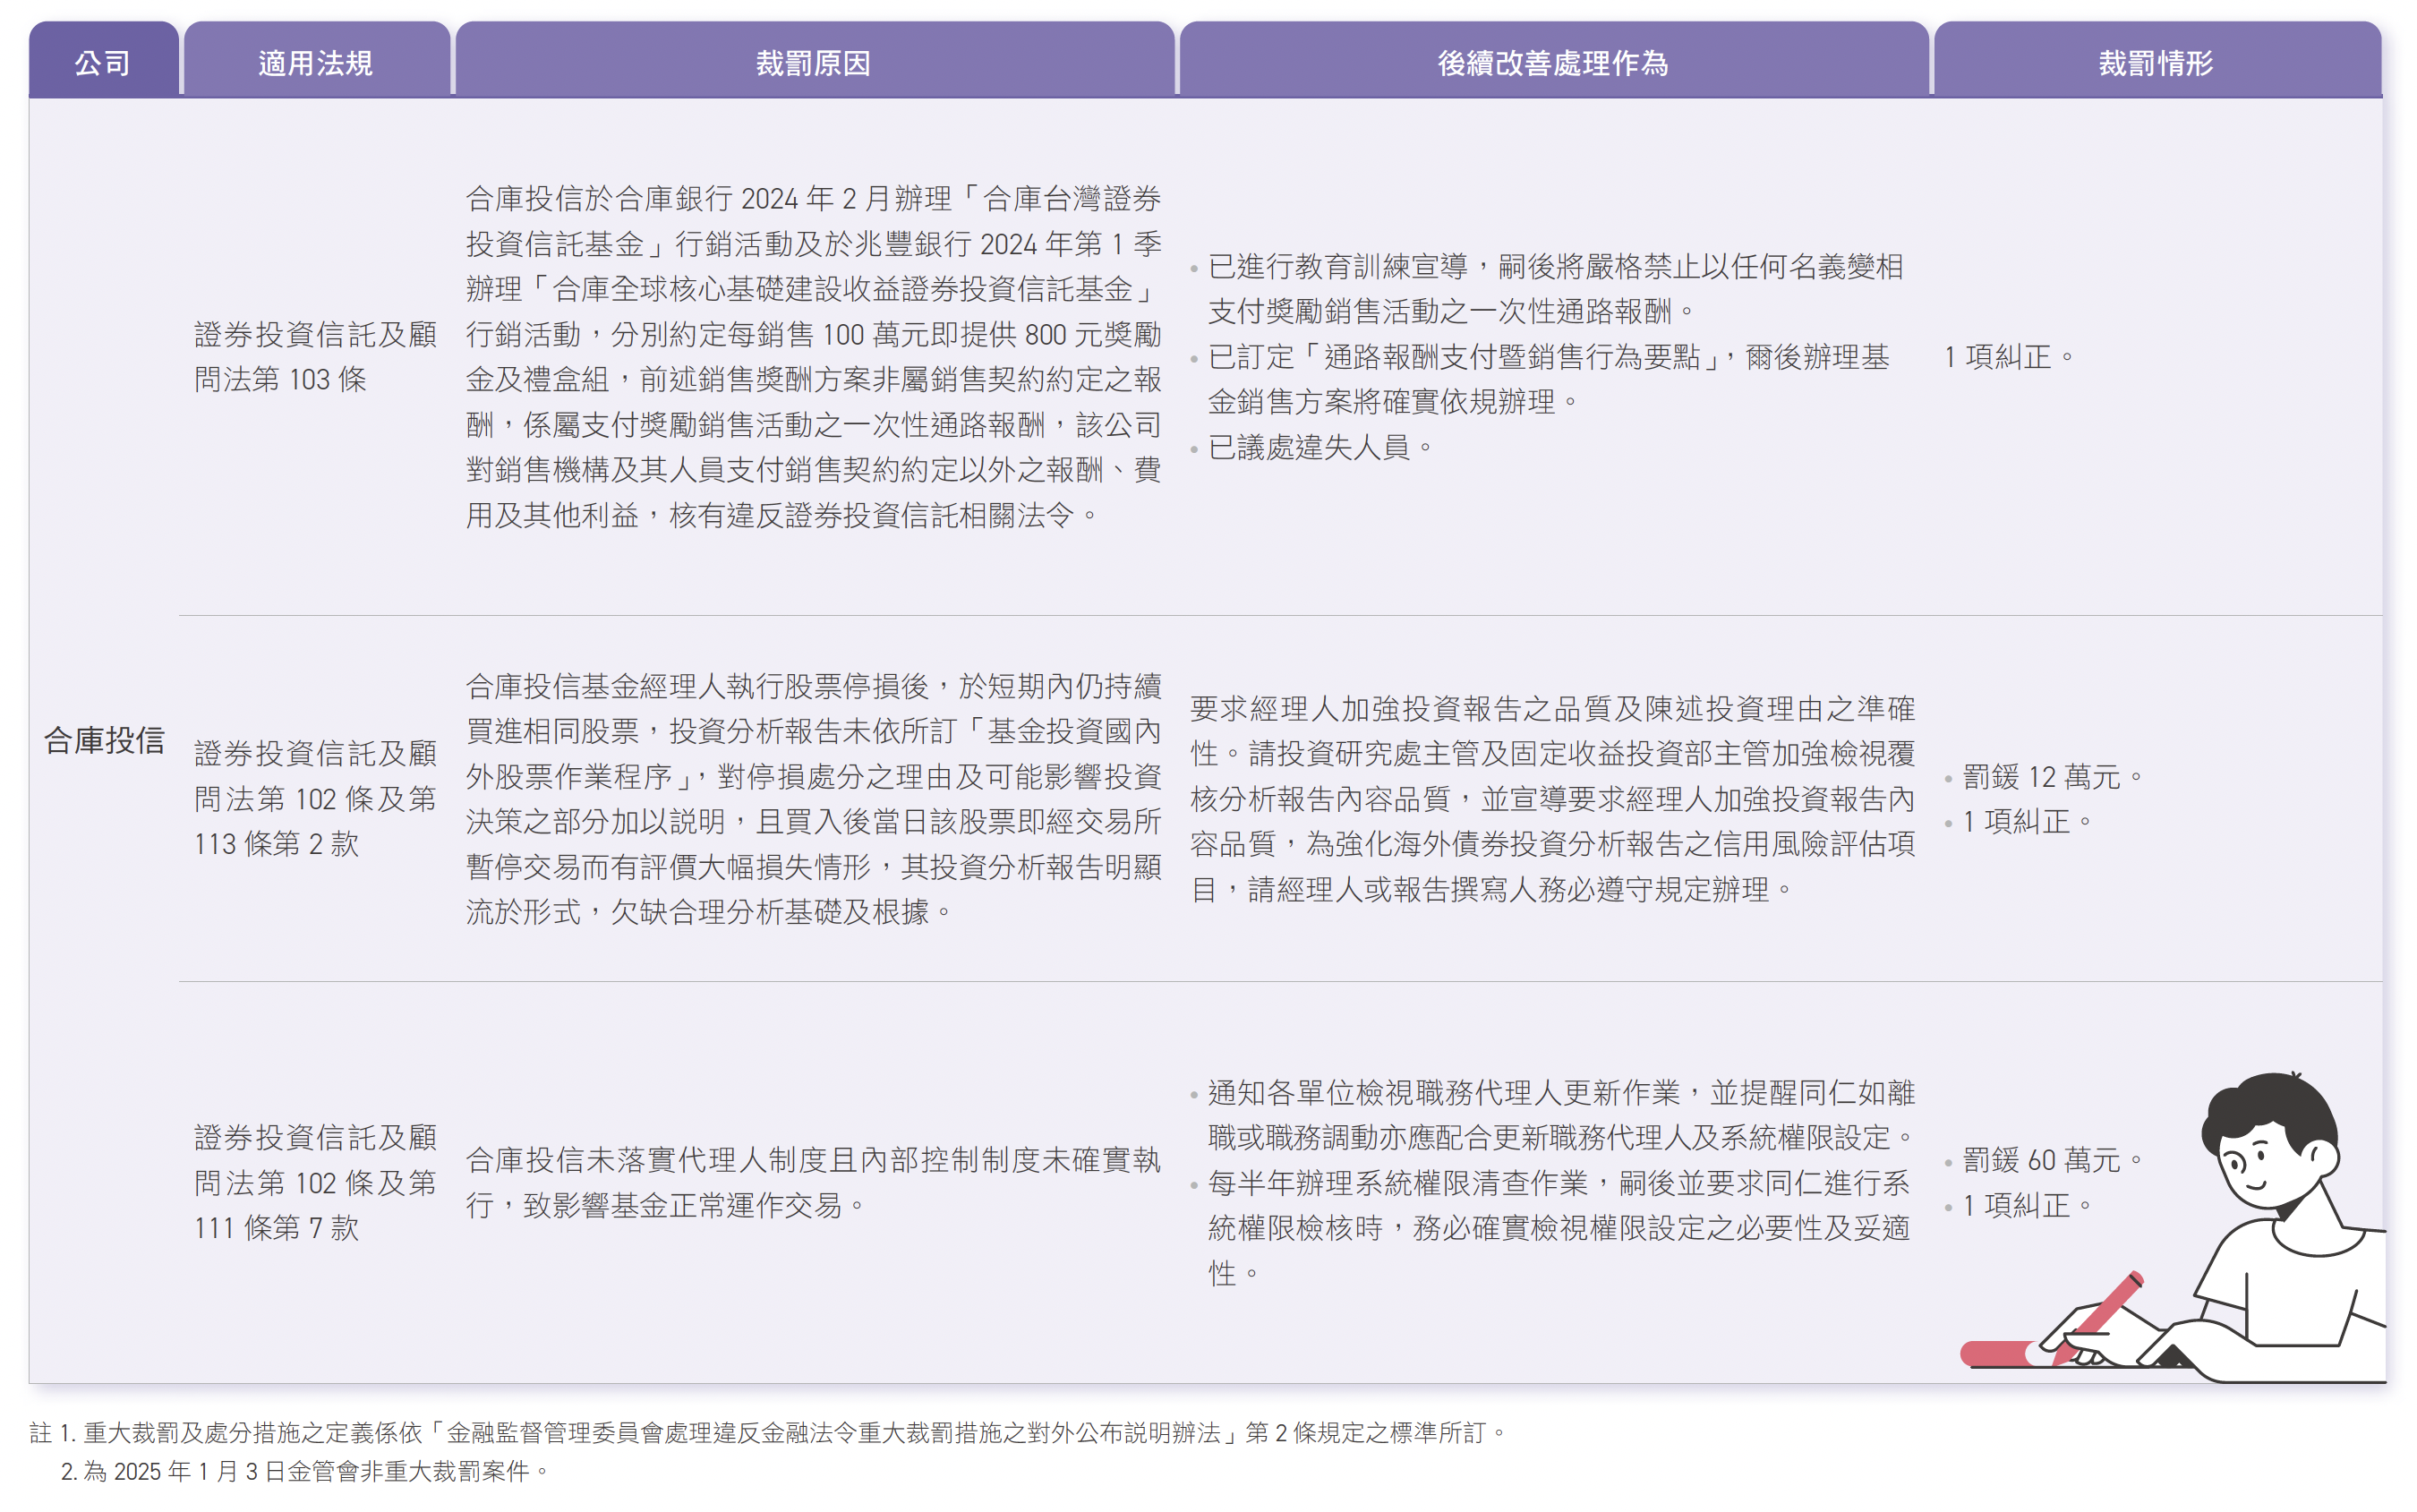The image size is (2417, 1512).
Task: Click the bullet 已進行教育訓練宣導
Action: (x=1548, y=289)
